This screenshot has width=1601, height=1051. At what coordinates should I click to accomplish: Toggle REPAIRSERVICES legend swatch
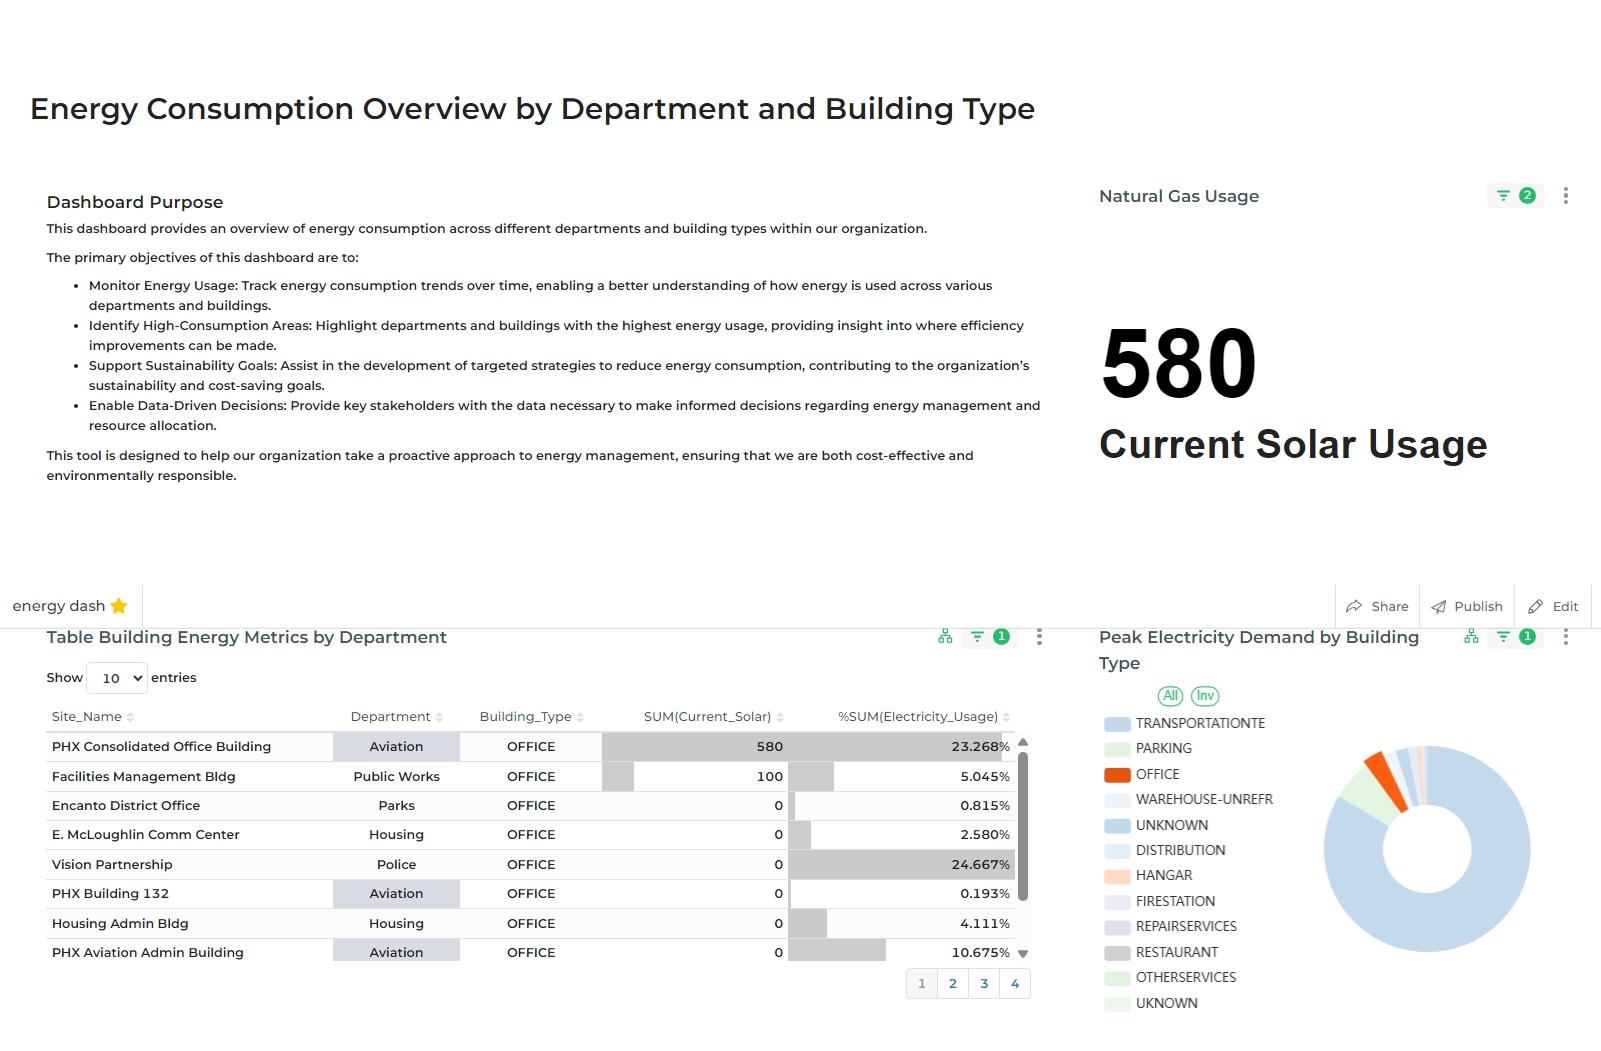tap(1117, 926)
